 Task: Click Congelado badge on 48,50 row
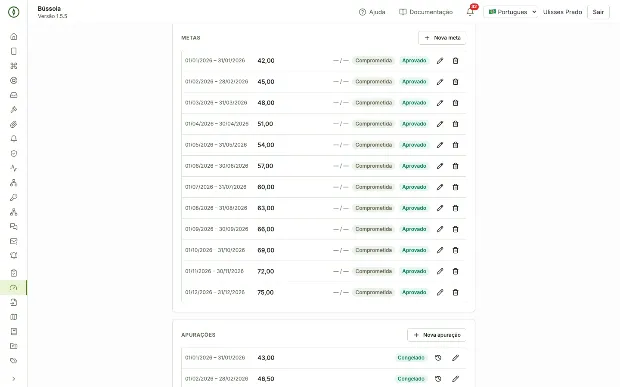[x=411, y=379]
